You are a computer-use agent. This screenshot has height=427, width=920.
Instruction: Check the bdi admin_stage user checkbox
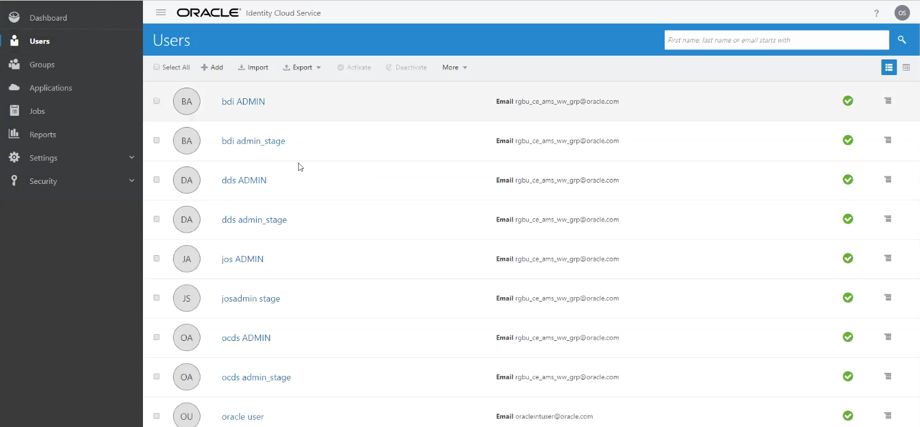click(x=157, y=140)
